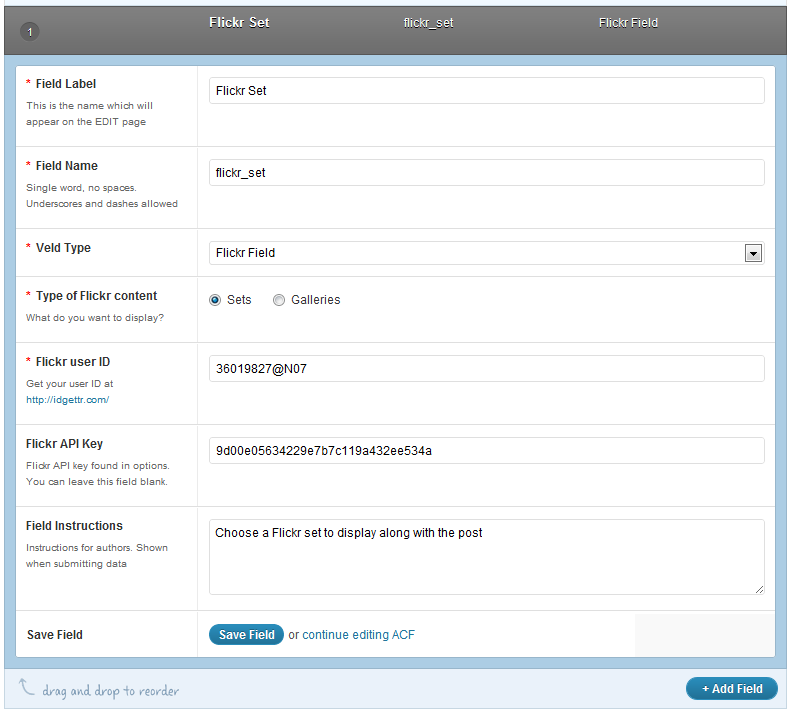Select the Sets radio button

click(215, 300)
